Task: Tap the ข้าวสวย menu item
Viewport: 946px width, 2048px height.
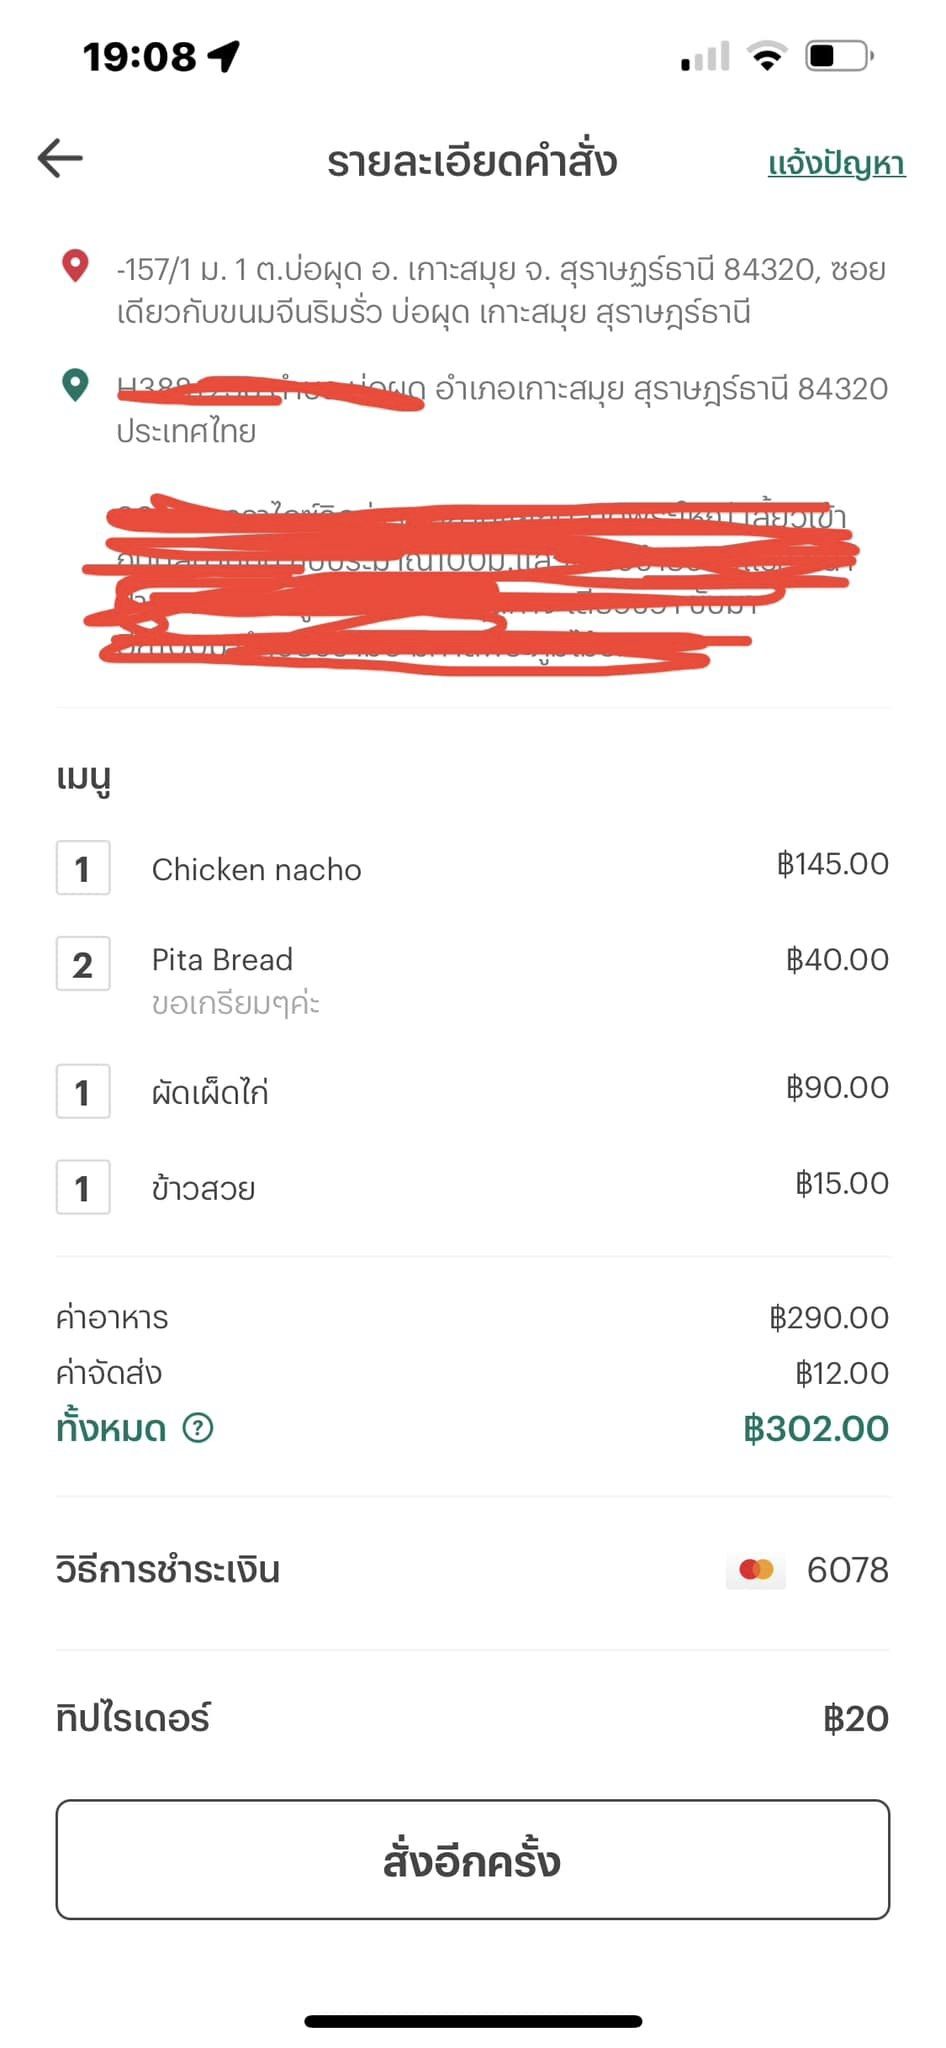Action: coord(203,1188)
